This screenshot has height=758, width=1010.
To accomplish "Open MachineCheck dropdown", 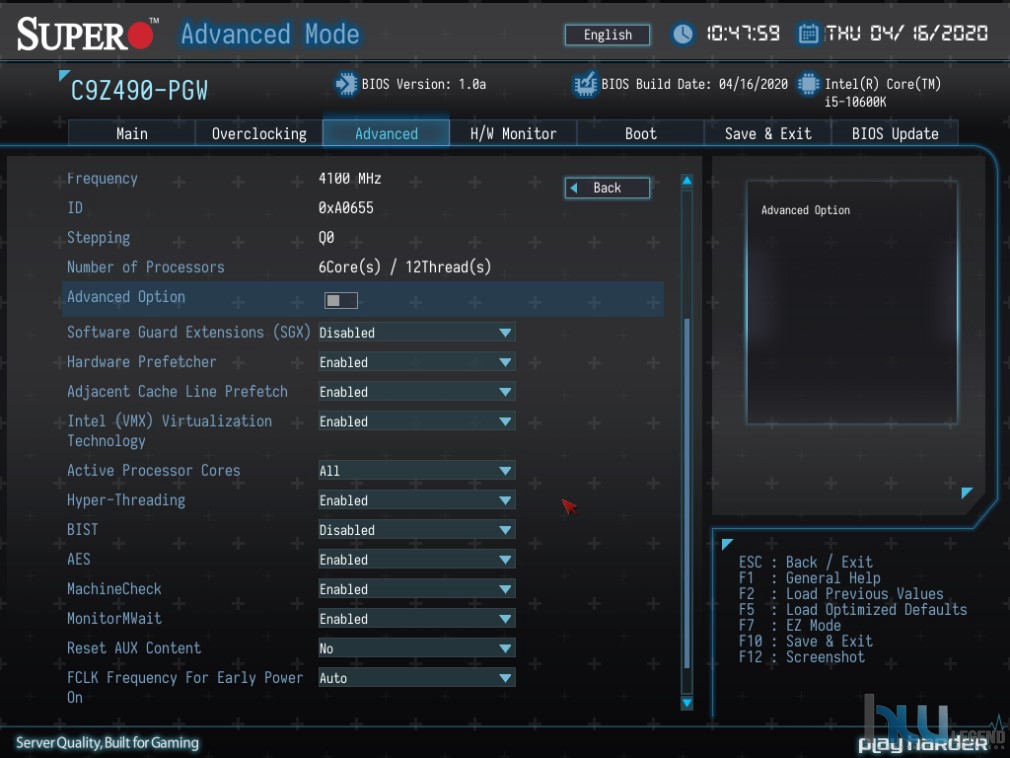I will (417, 589).
